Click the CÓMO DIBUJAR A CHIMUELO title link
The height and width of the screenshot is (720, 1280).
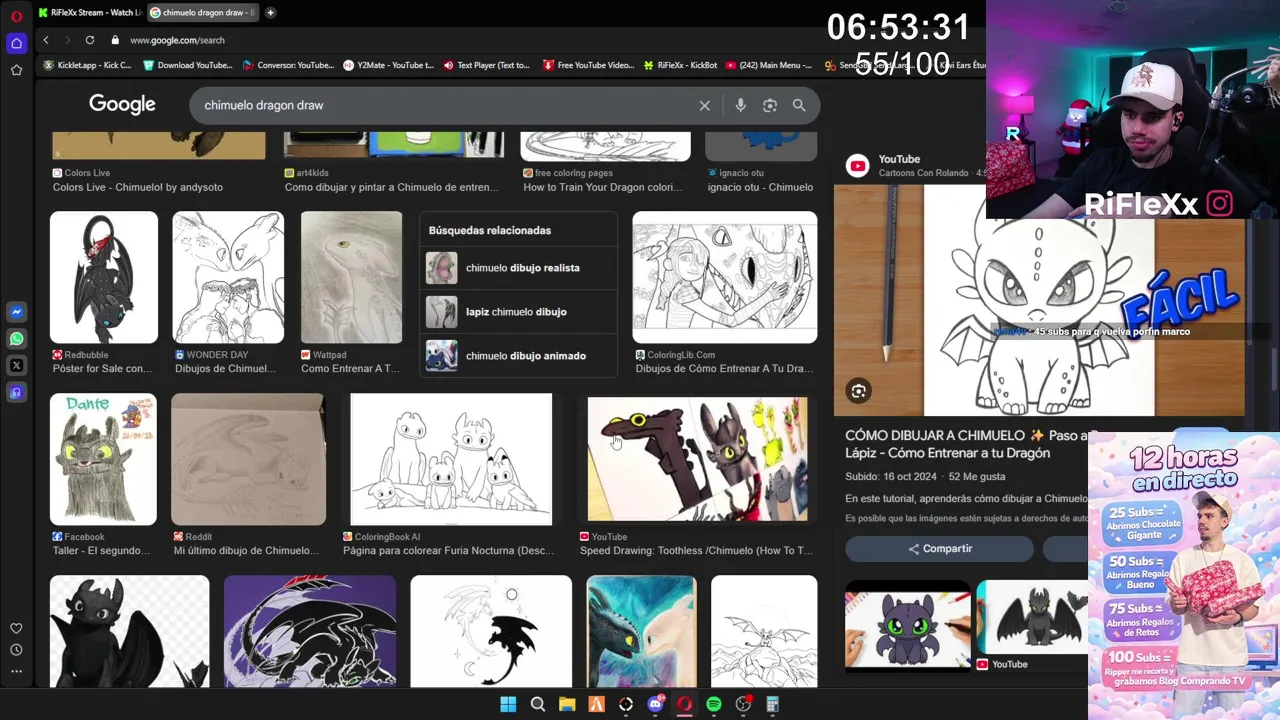pos(967,444)
